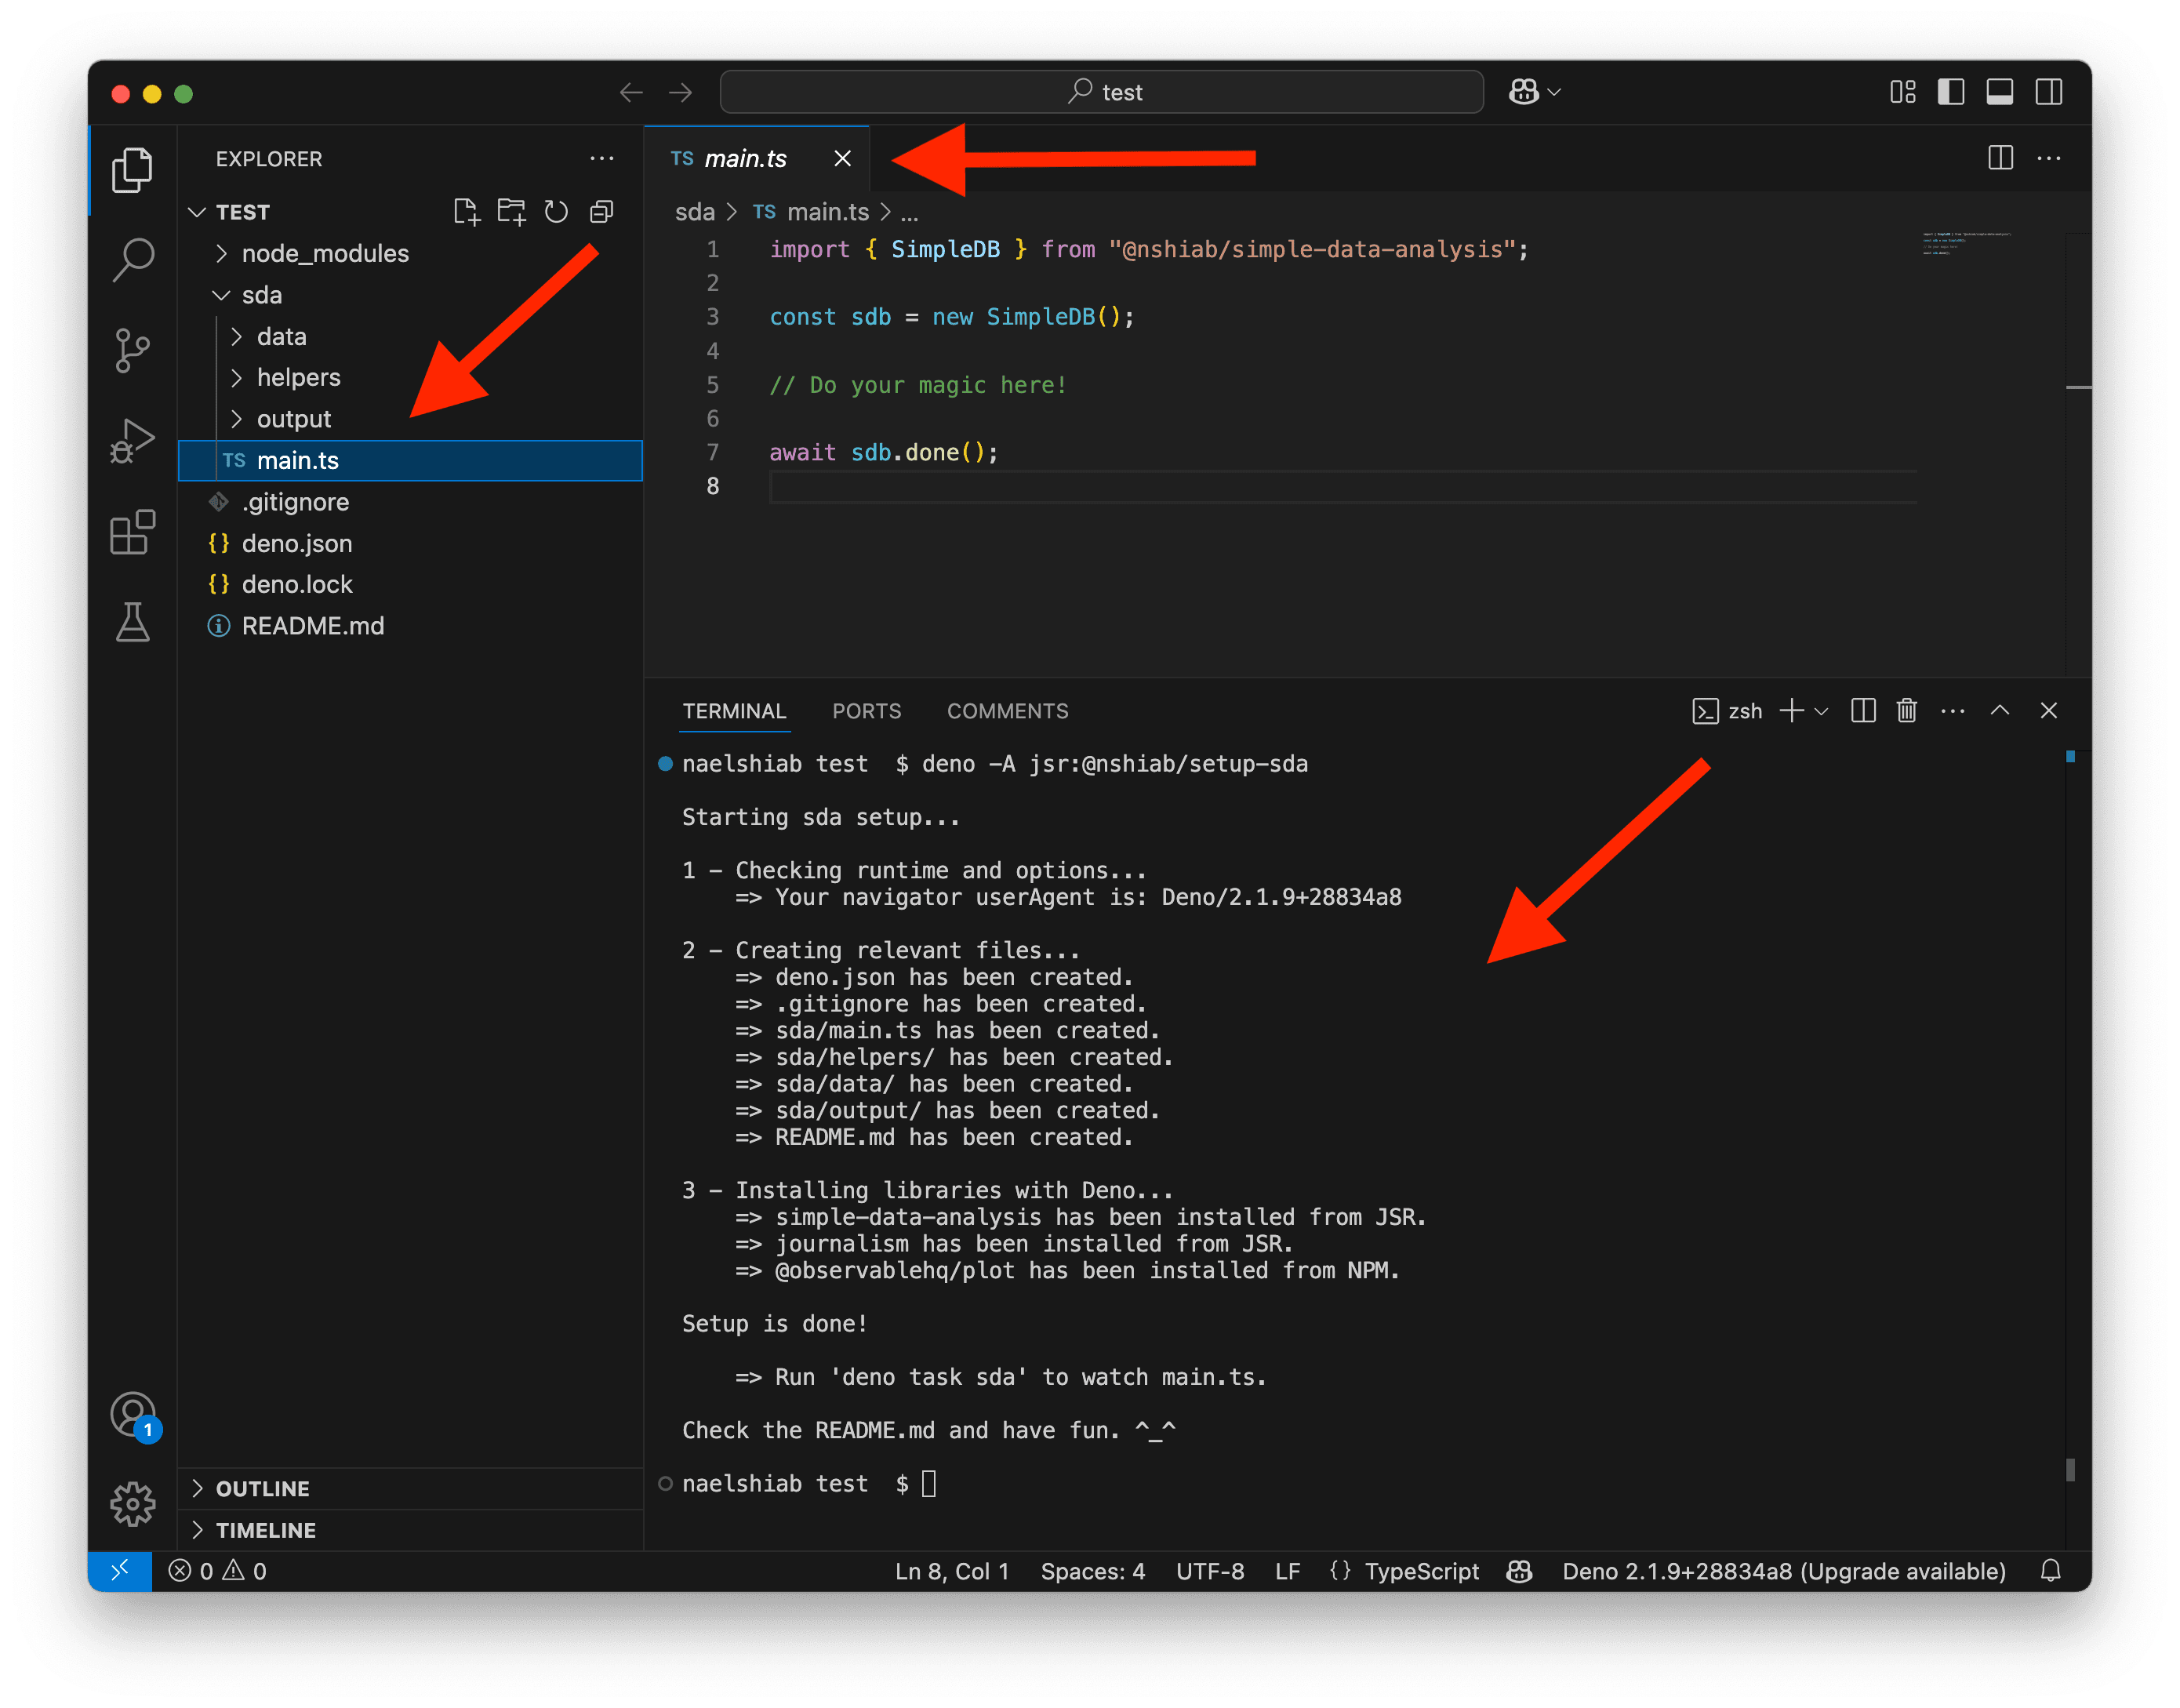
Task: Maximize the terminal panel size
Action: (x=2000, y=711)
